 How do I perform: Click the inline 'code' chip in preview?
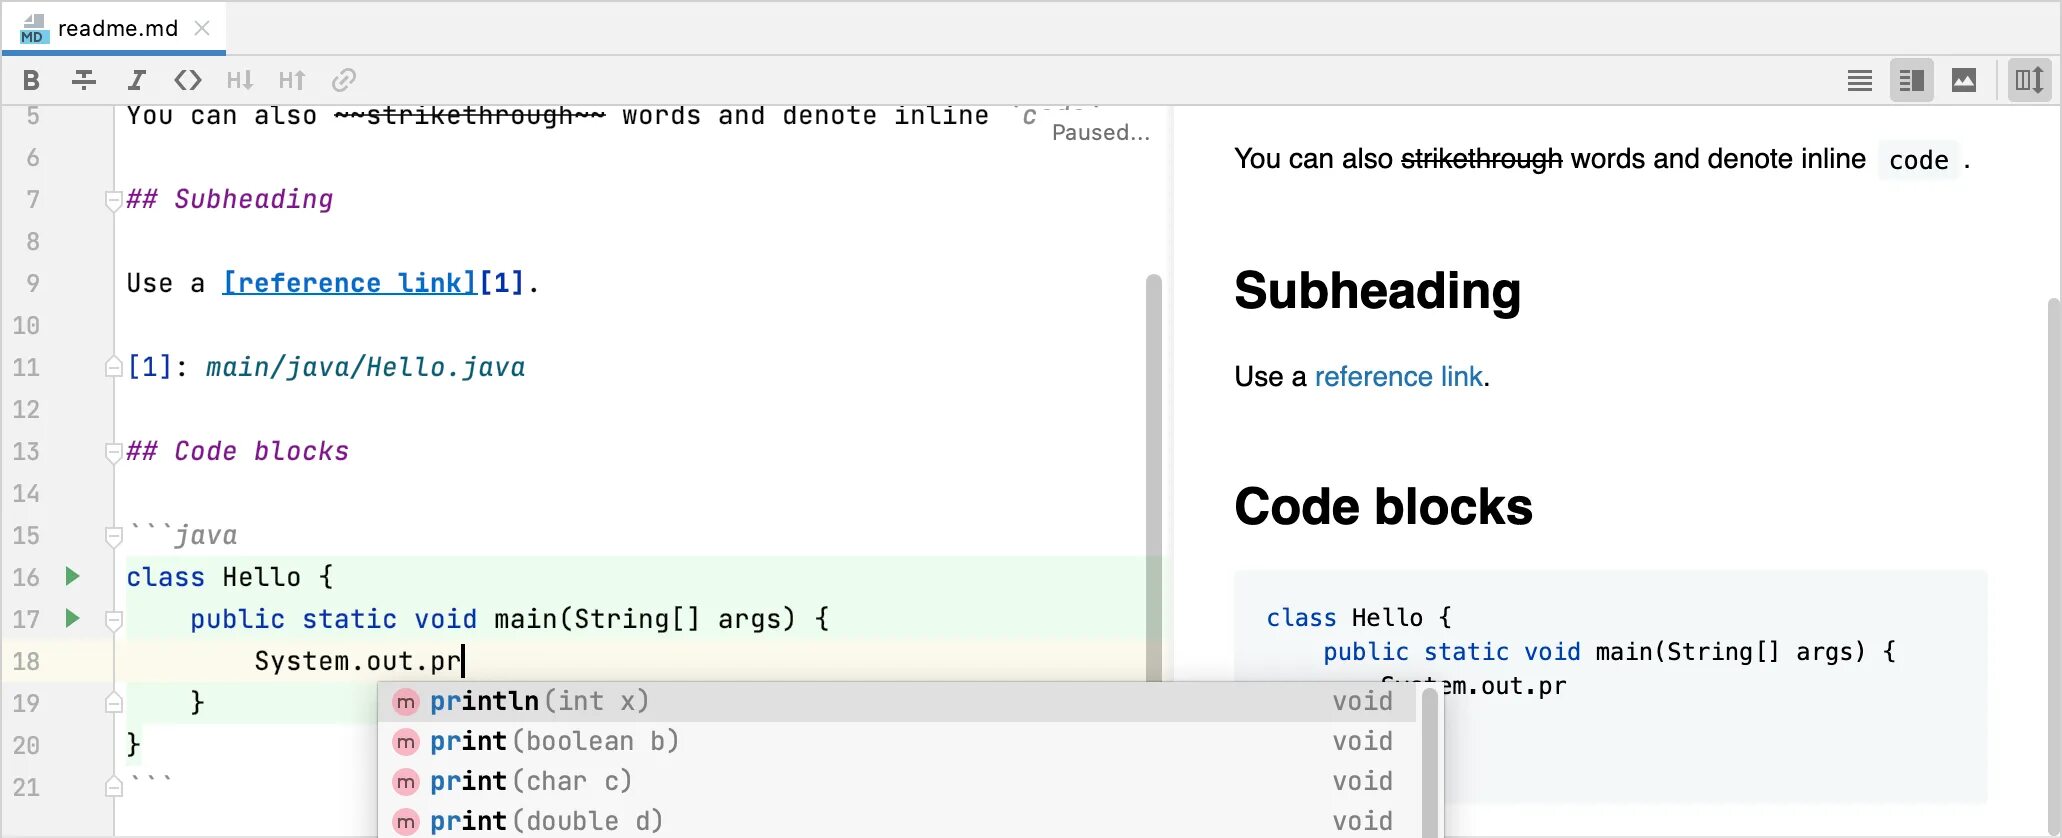(1919, 160)
